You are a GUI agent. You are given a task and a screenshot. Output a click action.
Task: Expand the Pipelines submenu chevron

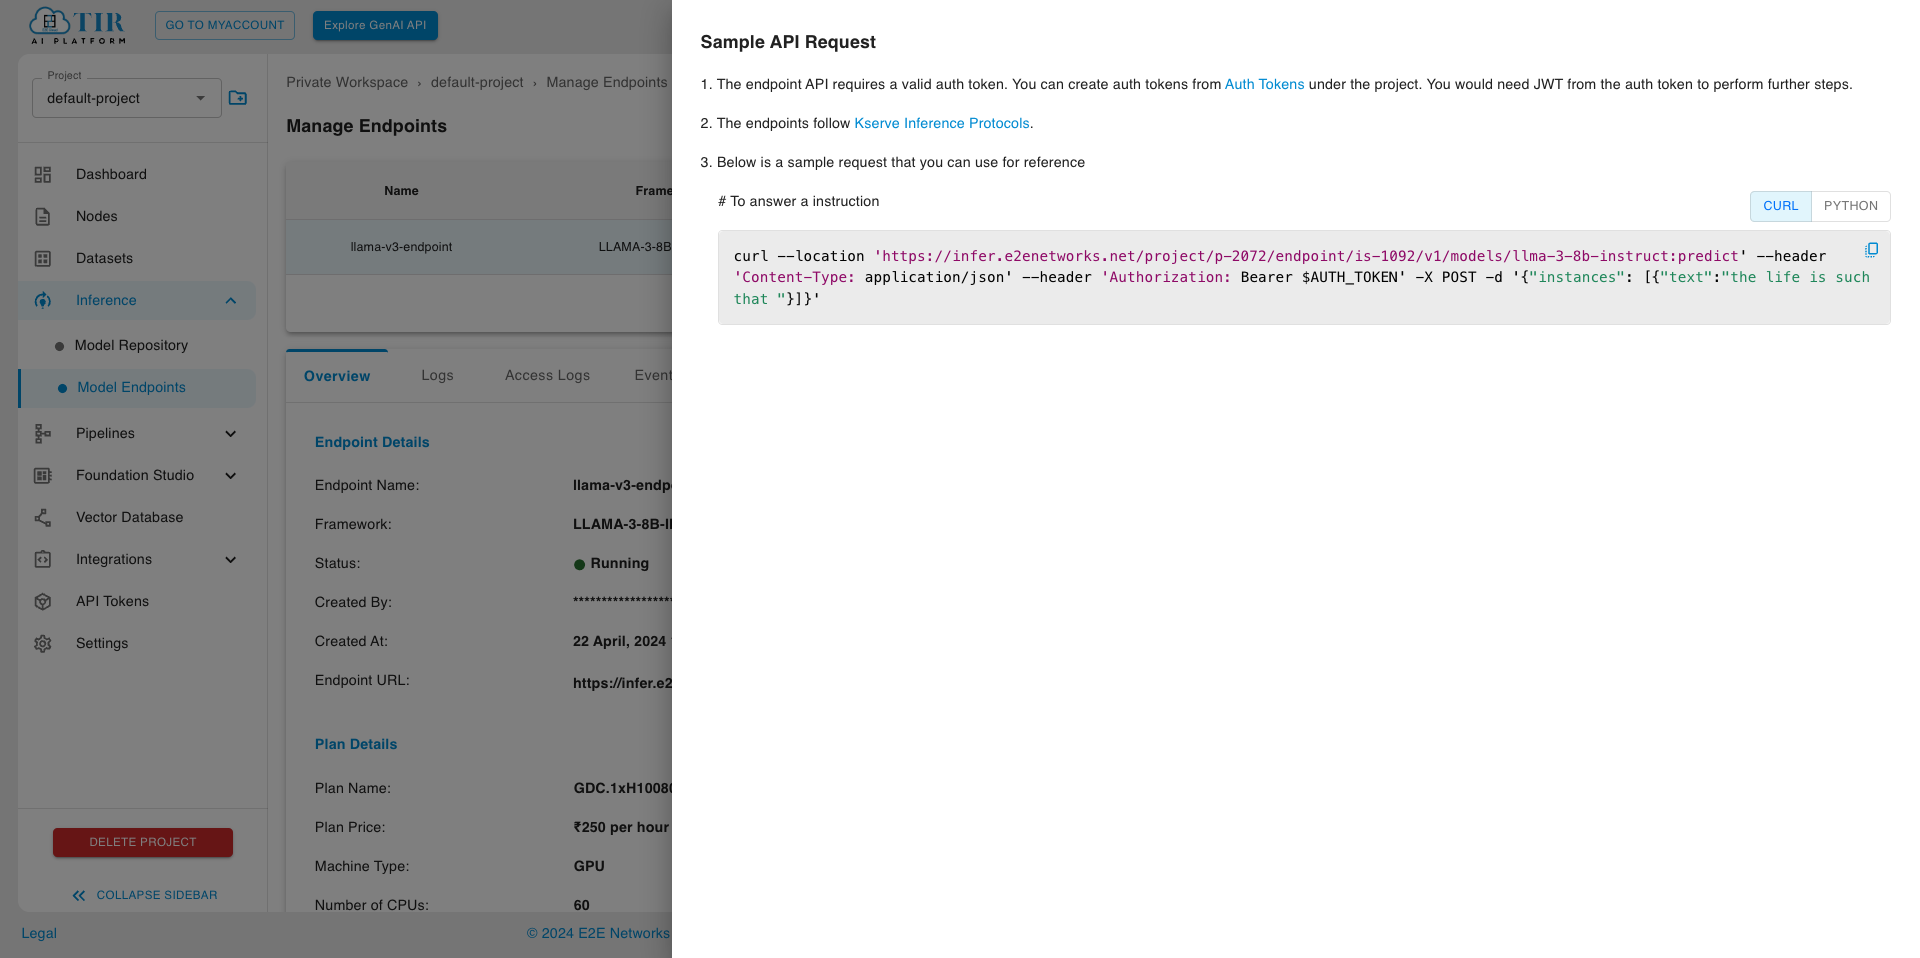[x=231, y=433]
